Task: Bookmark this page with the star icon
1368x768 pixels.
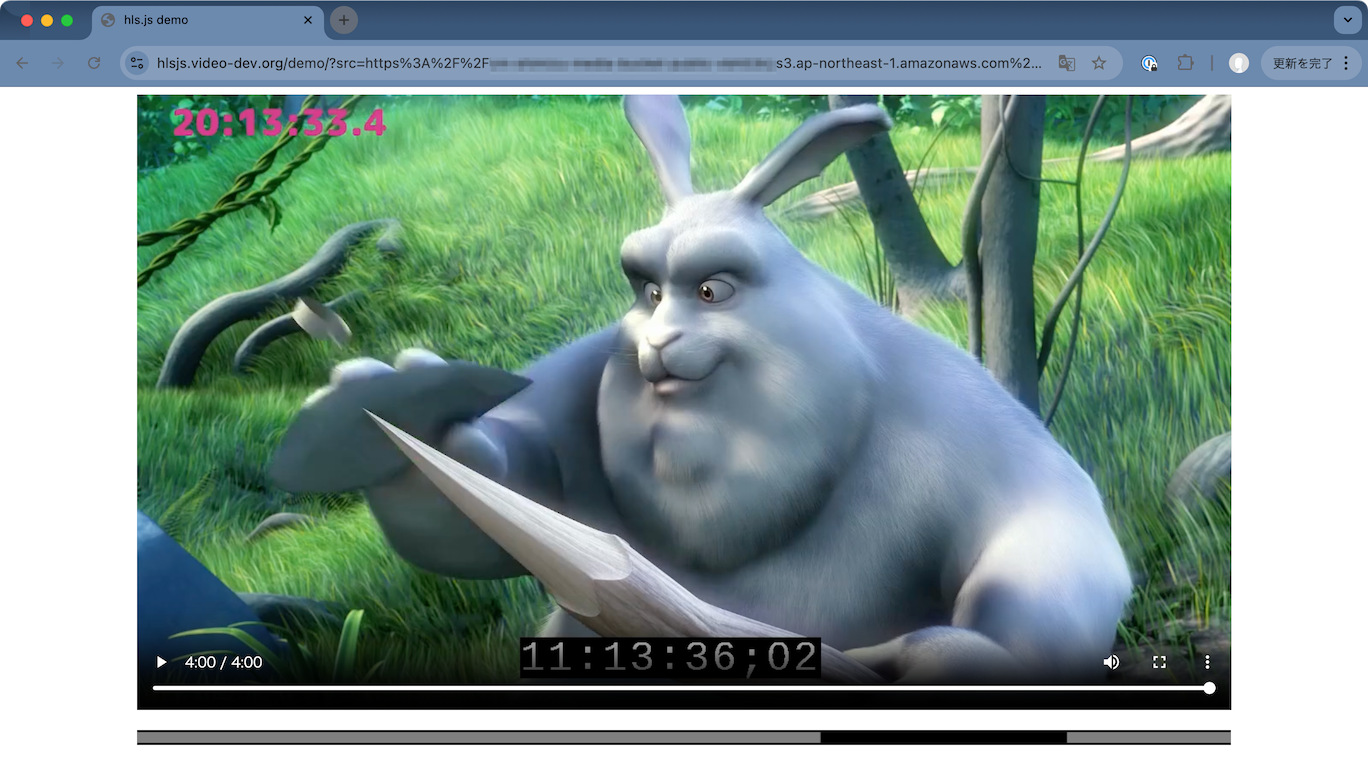Action: 1099,63
